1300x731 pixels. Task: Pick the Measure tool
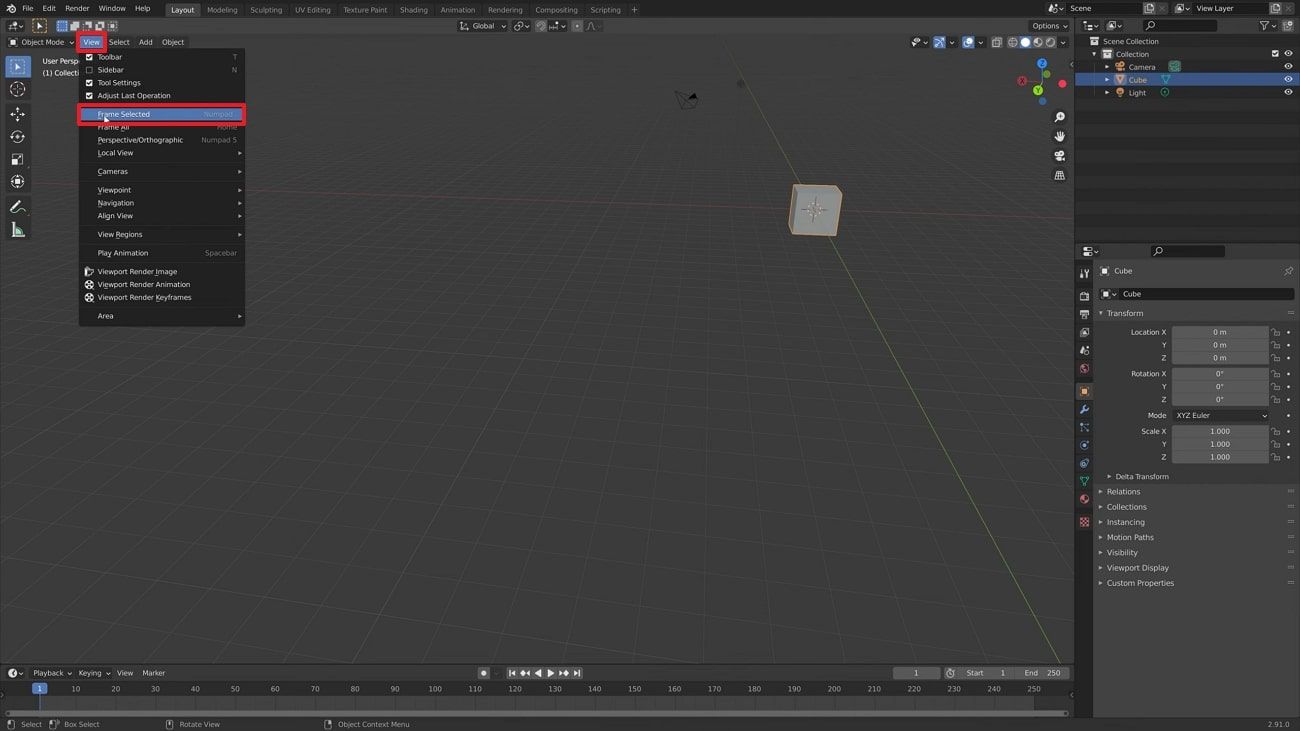pyautogui.click(x=17, y=229)
